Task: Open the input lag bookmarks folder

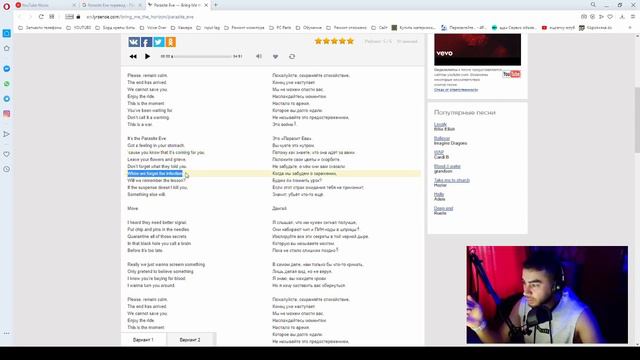Action: (x=208, y=28)
